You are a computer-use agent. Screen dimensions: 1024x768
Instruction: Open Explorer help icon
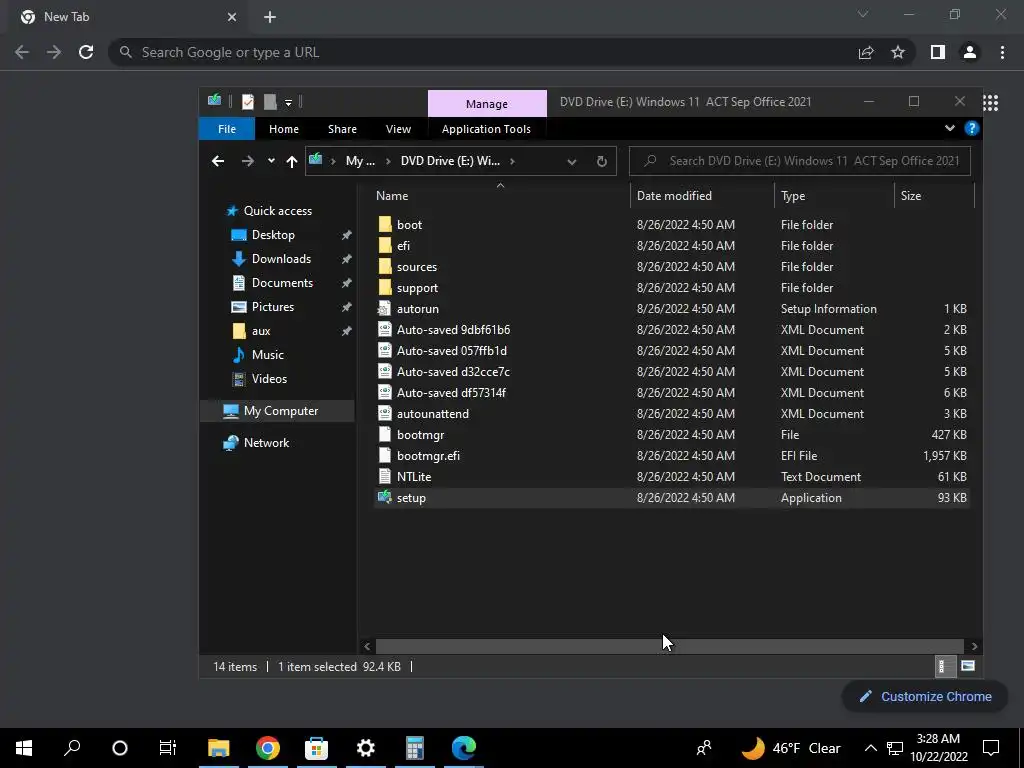[972, 128]
